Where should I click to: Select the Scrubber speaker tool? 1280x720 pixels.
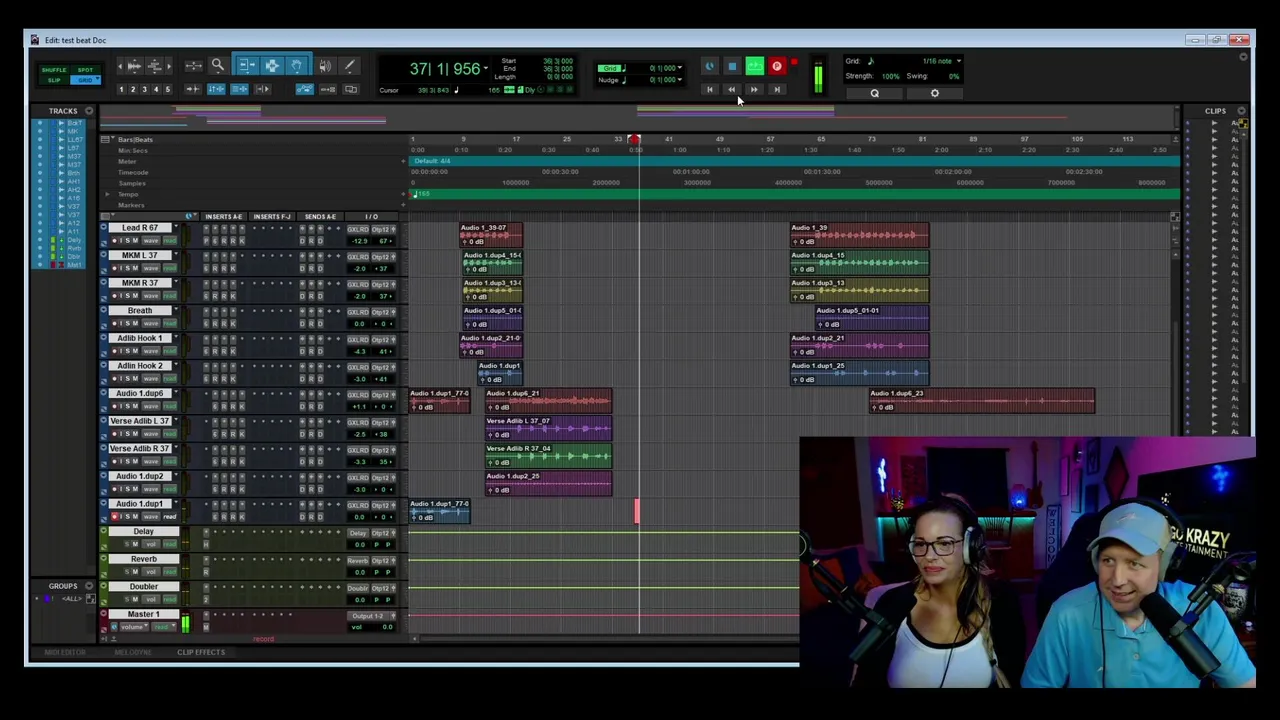point(325,66)
